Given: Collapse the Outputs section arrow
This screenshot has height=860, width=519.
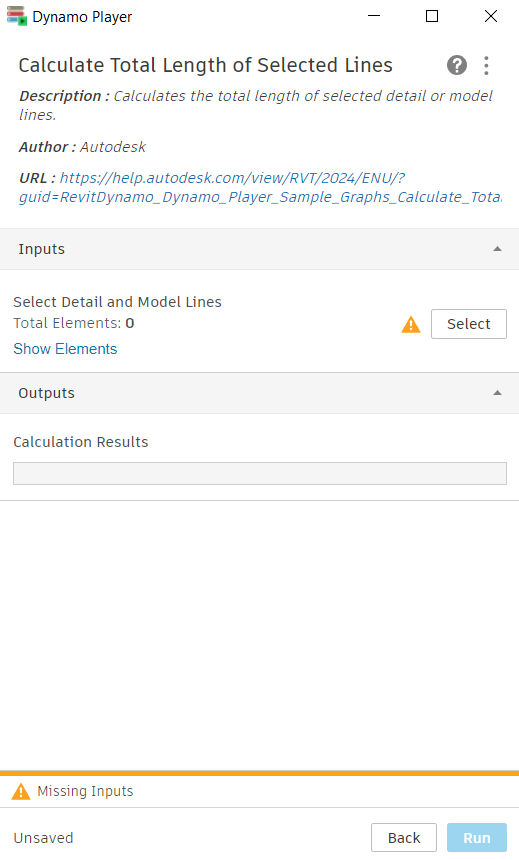Looking at the screenshot, I should coord(497,393).
